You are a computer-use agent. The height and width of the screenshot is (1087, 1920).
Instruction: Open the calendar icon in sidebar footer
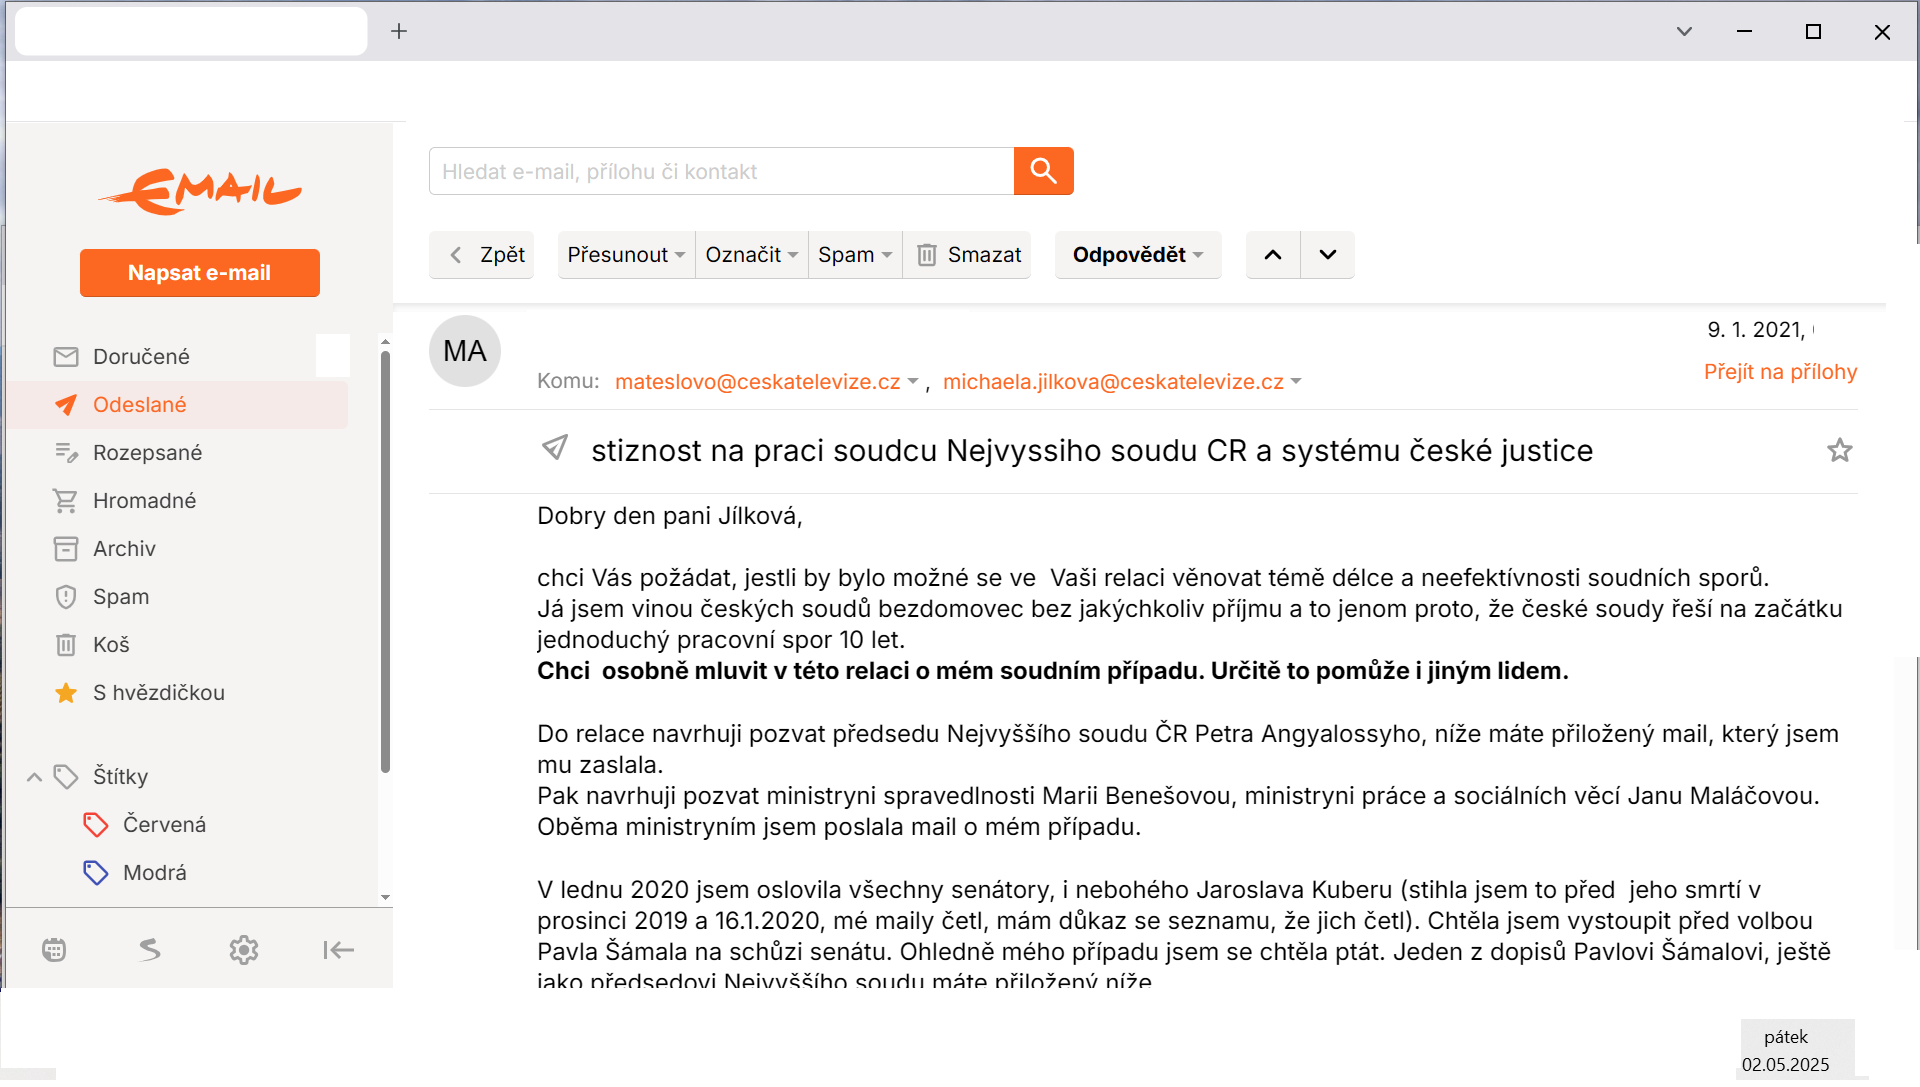point(54,950)
